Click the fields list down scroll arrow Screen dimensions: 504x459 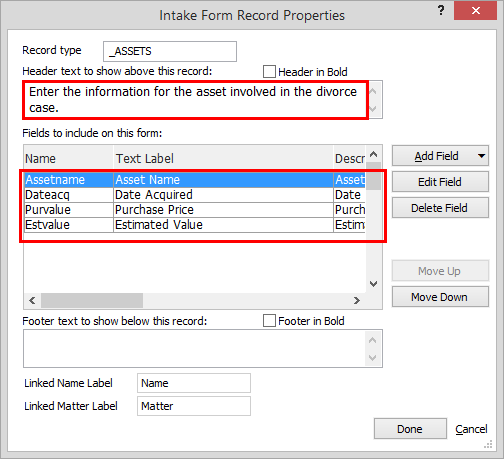pyautogui.click(x=373, y=284)
